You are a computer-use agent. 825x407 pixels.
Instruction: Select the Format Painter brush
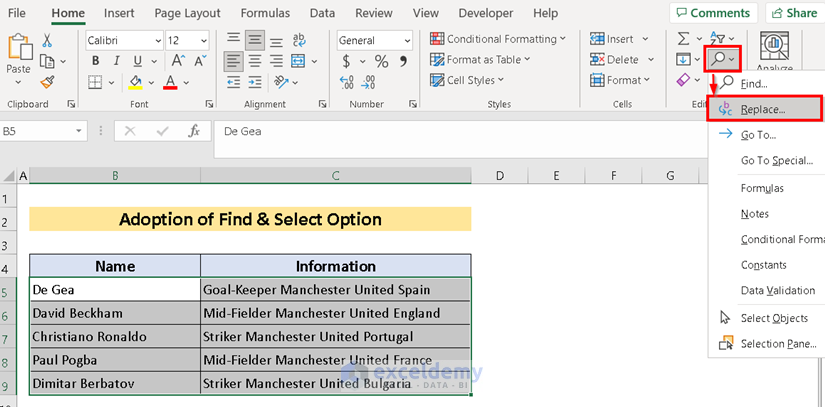[x=48, y=82]
